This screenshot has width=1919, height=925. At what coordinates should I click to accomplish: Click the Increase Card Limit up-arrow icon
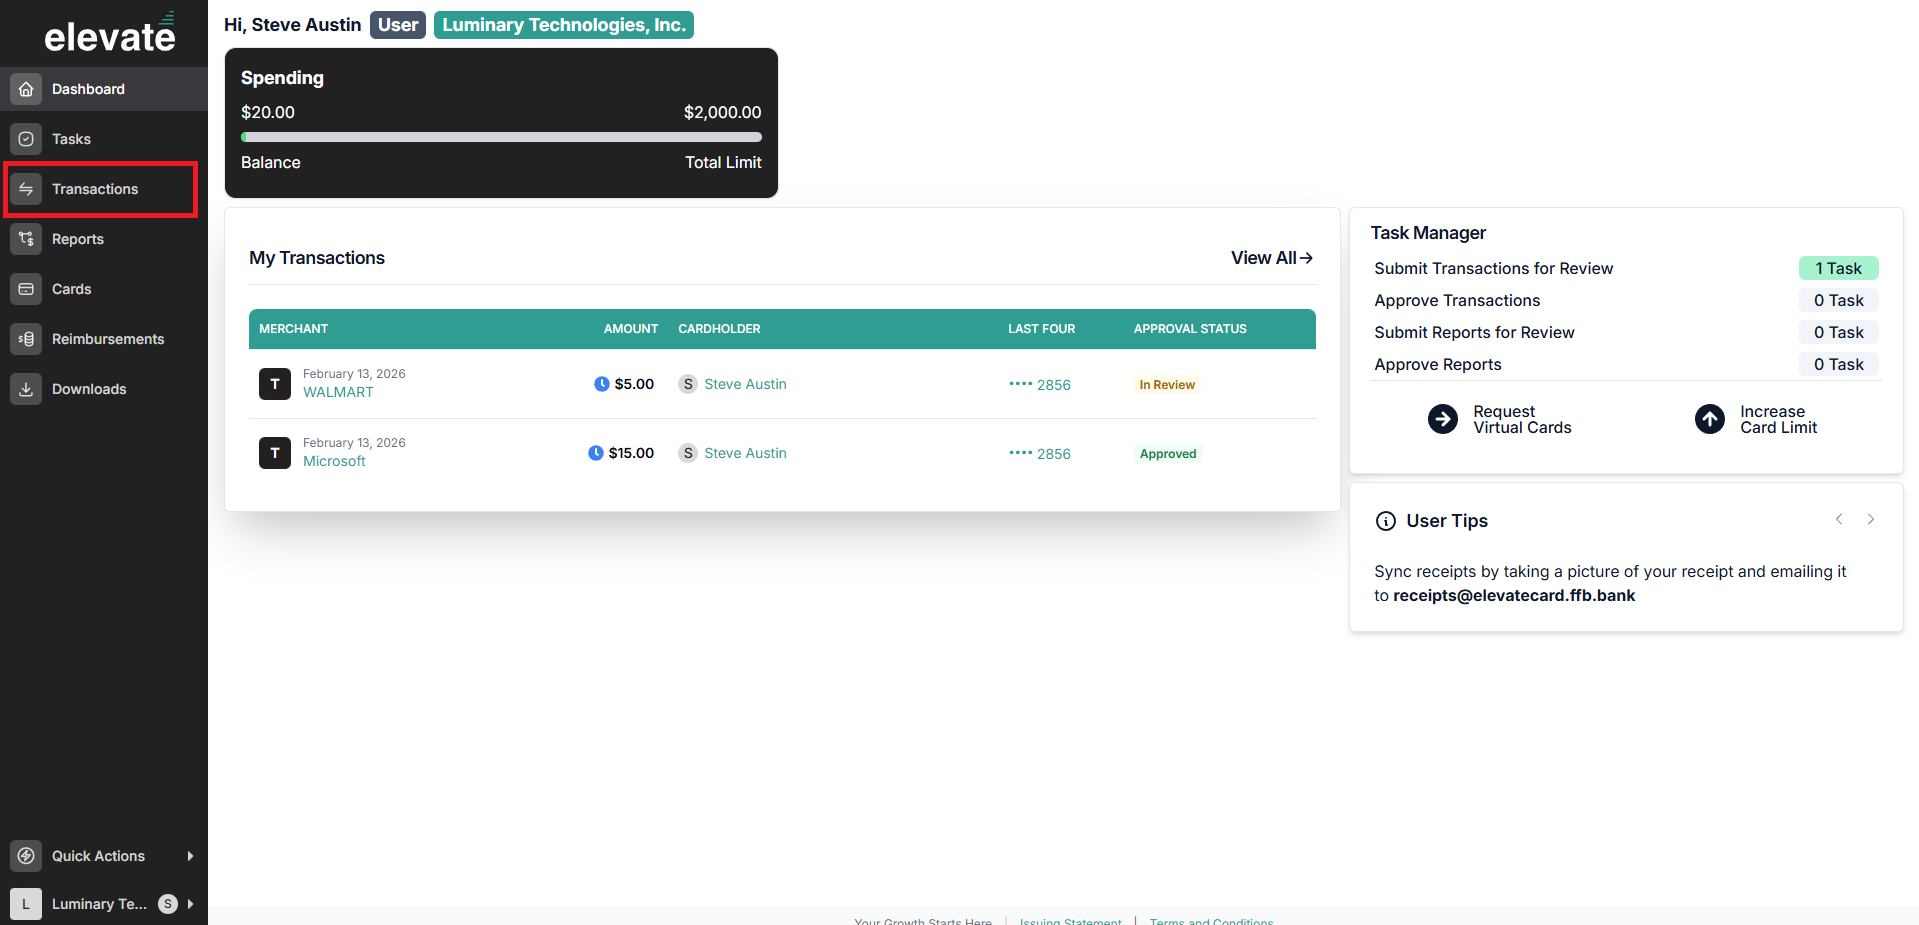click(1710, 419)
